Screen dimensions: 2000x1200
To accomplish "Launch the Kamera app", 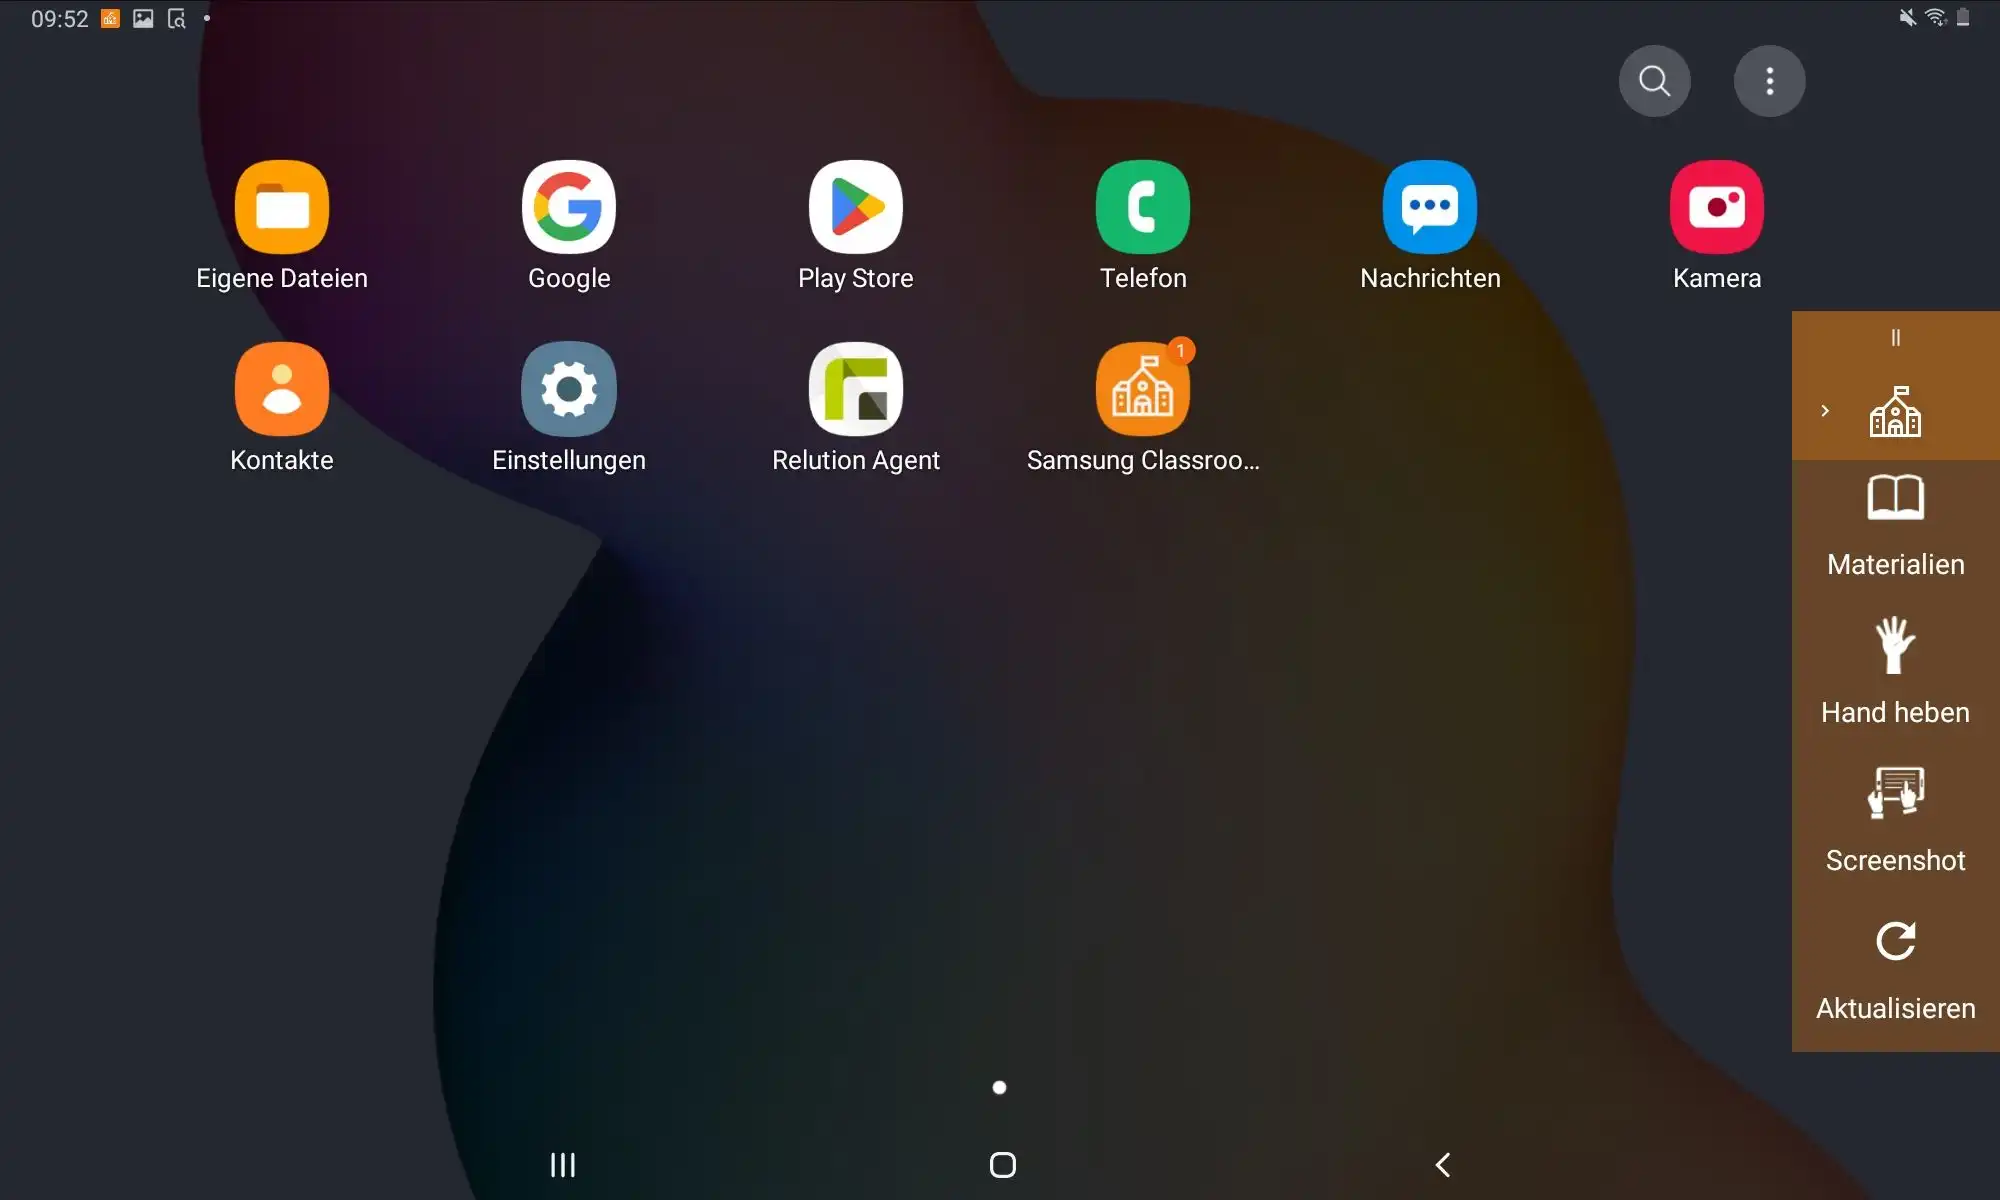I will [1717, 207].
